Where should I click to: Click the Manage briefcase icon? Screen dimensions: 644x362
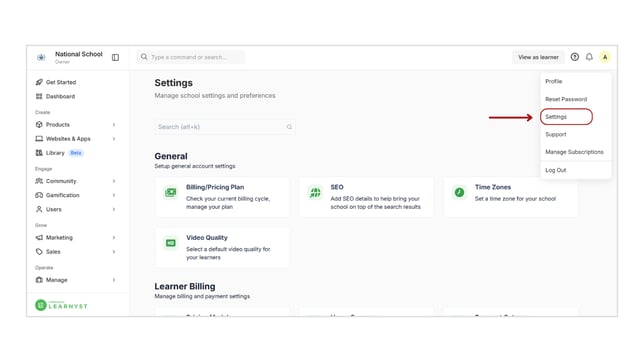tap(39, 280)
